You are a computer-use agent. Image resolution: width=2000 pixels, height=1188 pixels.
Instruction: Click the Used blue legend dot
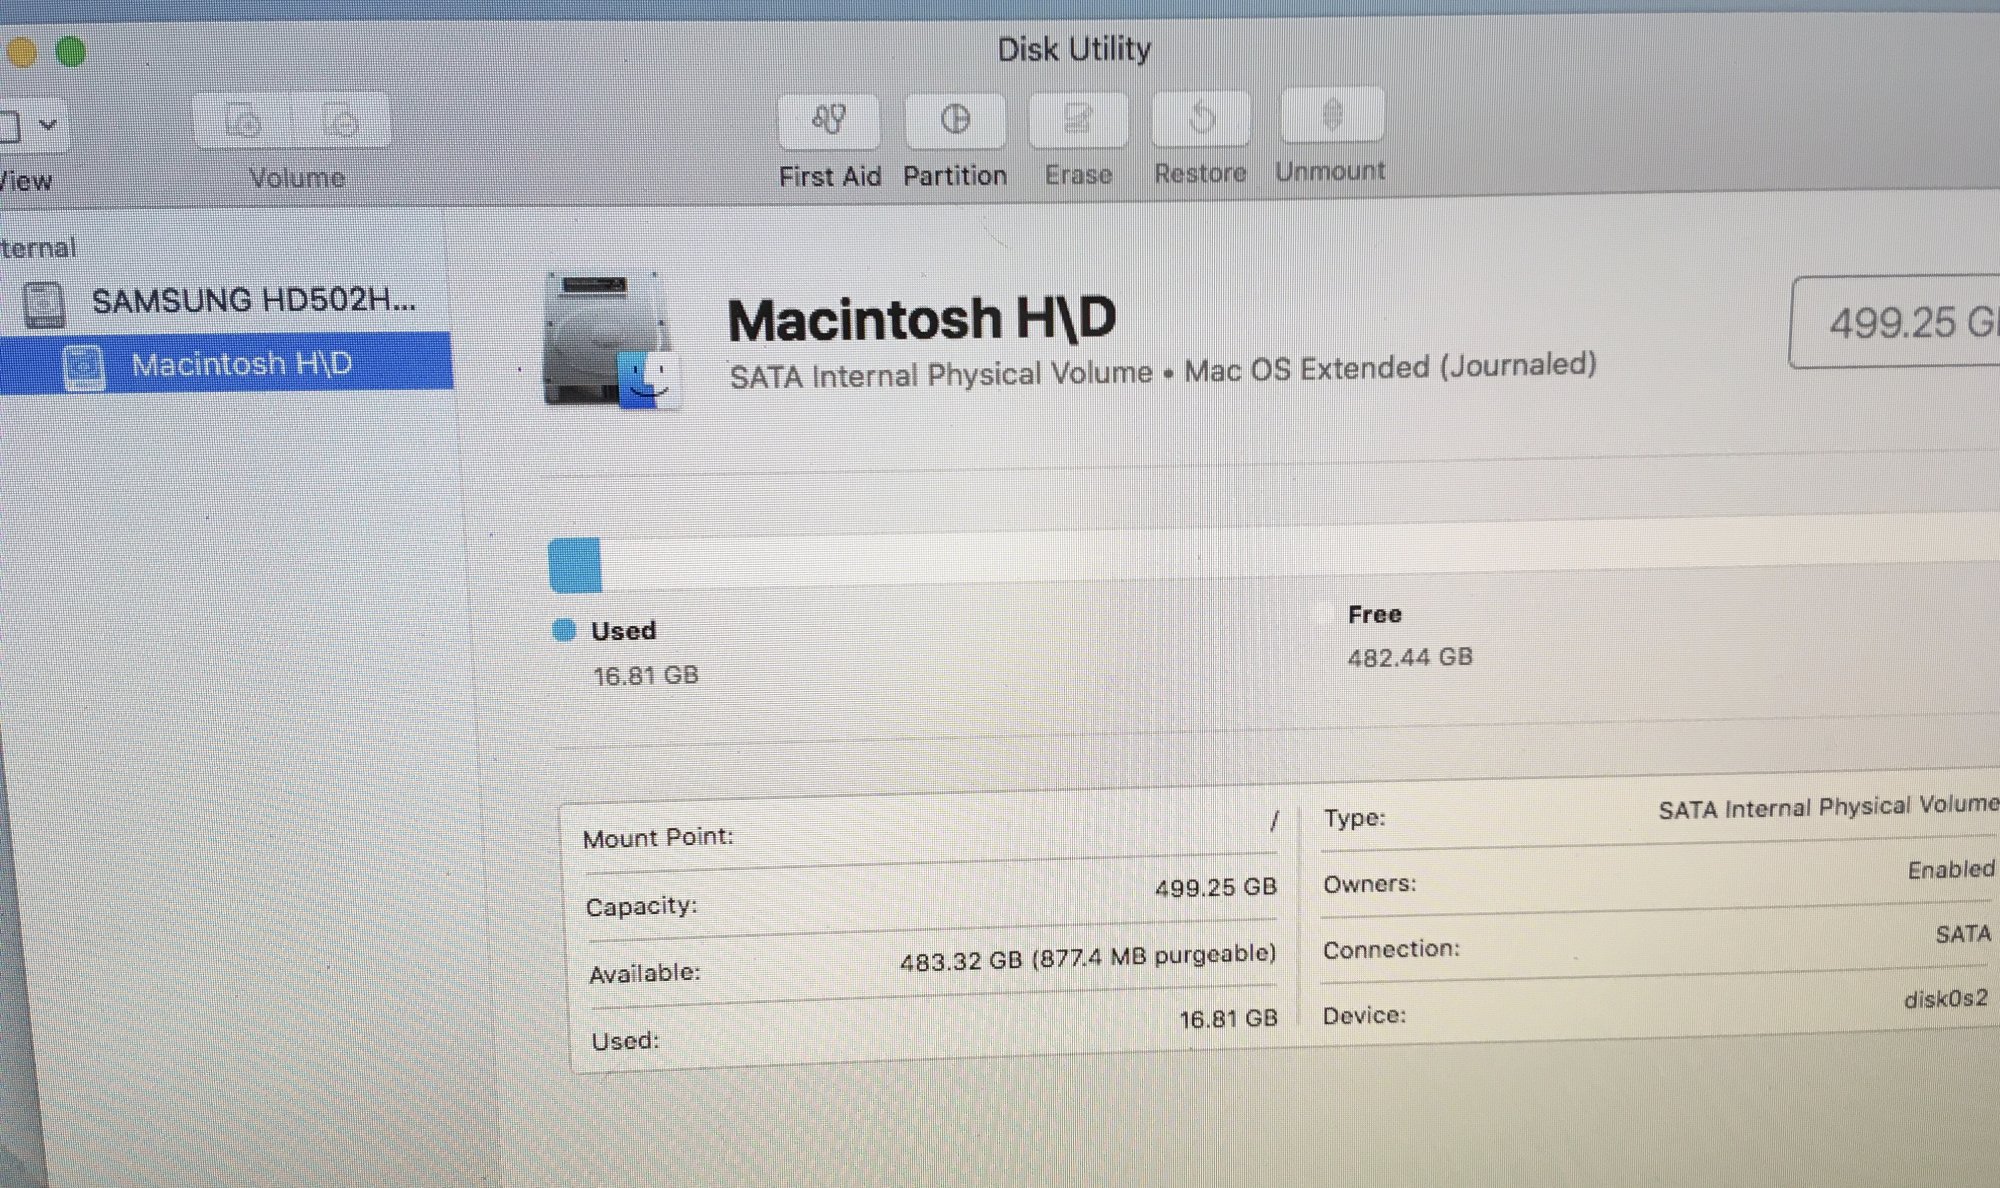pyautogui.click(x=564, y=630)
